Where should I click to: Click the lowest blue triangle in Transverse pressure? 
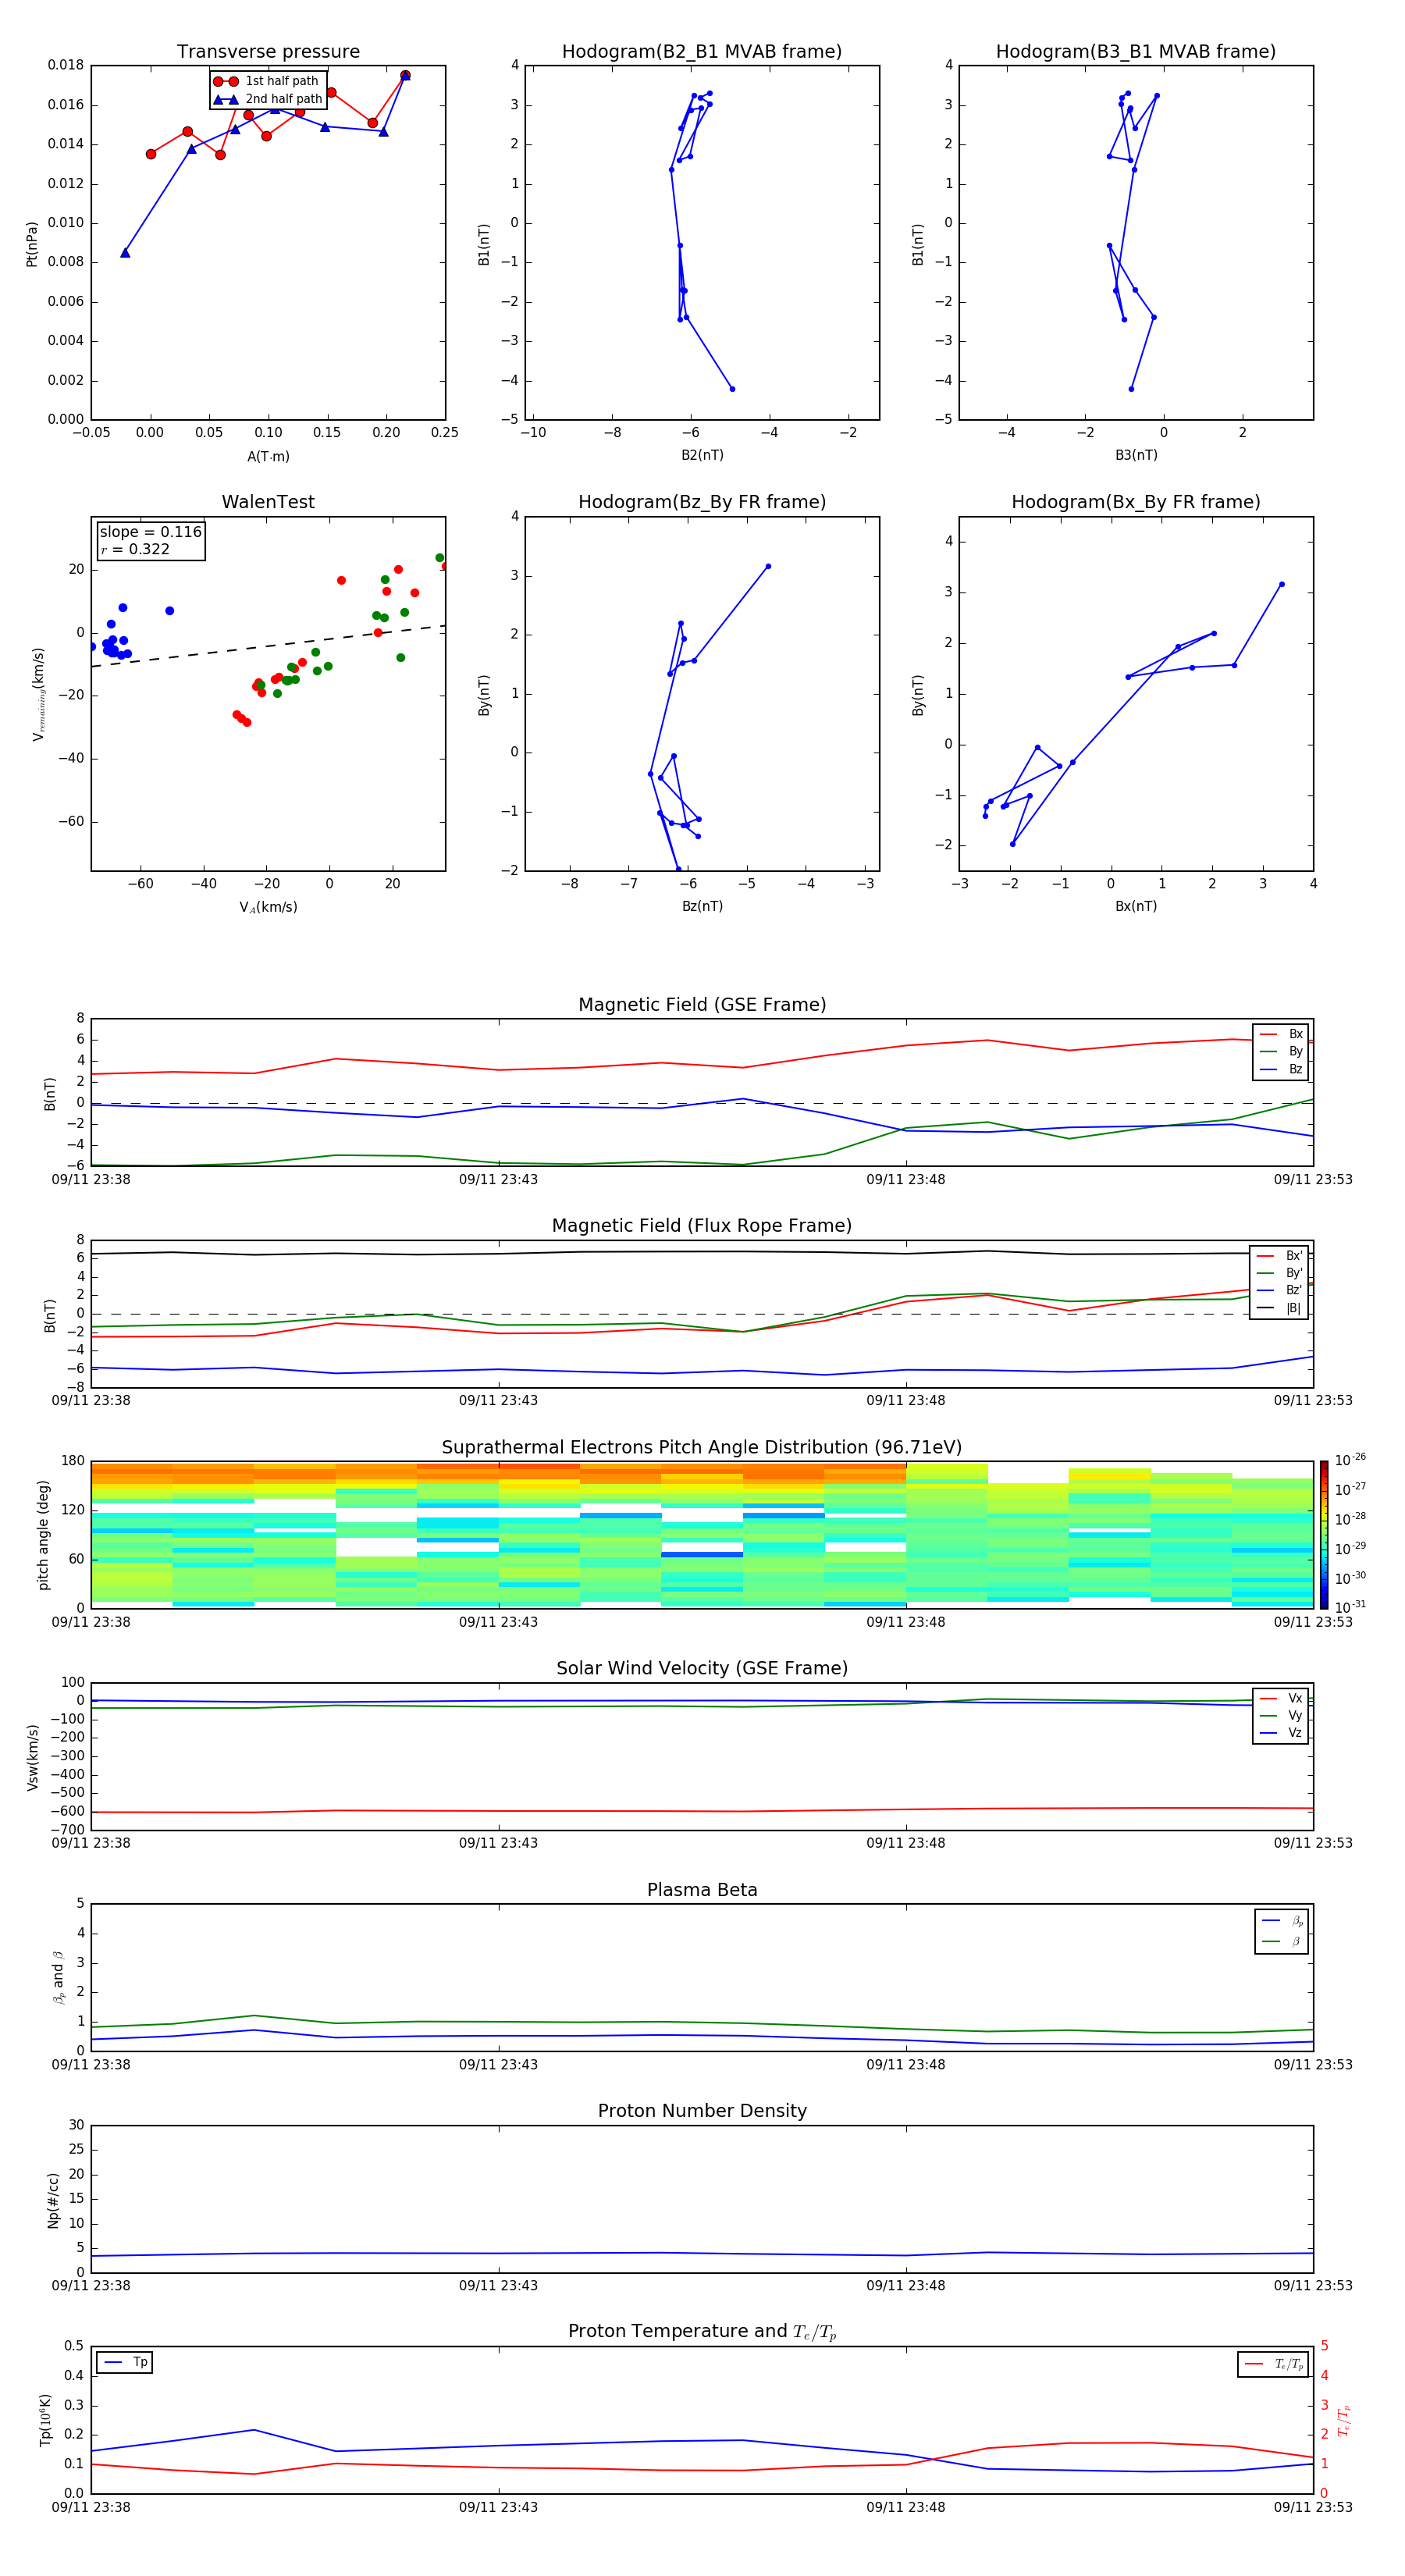[x=125, y=253]
